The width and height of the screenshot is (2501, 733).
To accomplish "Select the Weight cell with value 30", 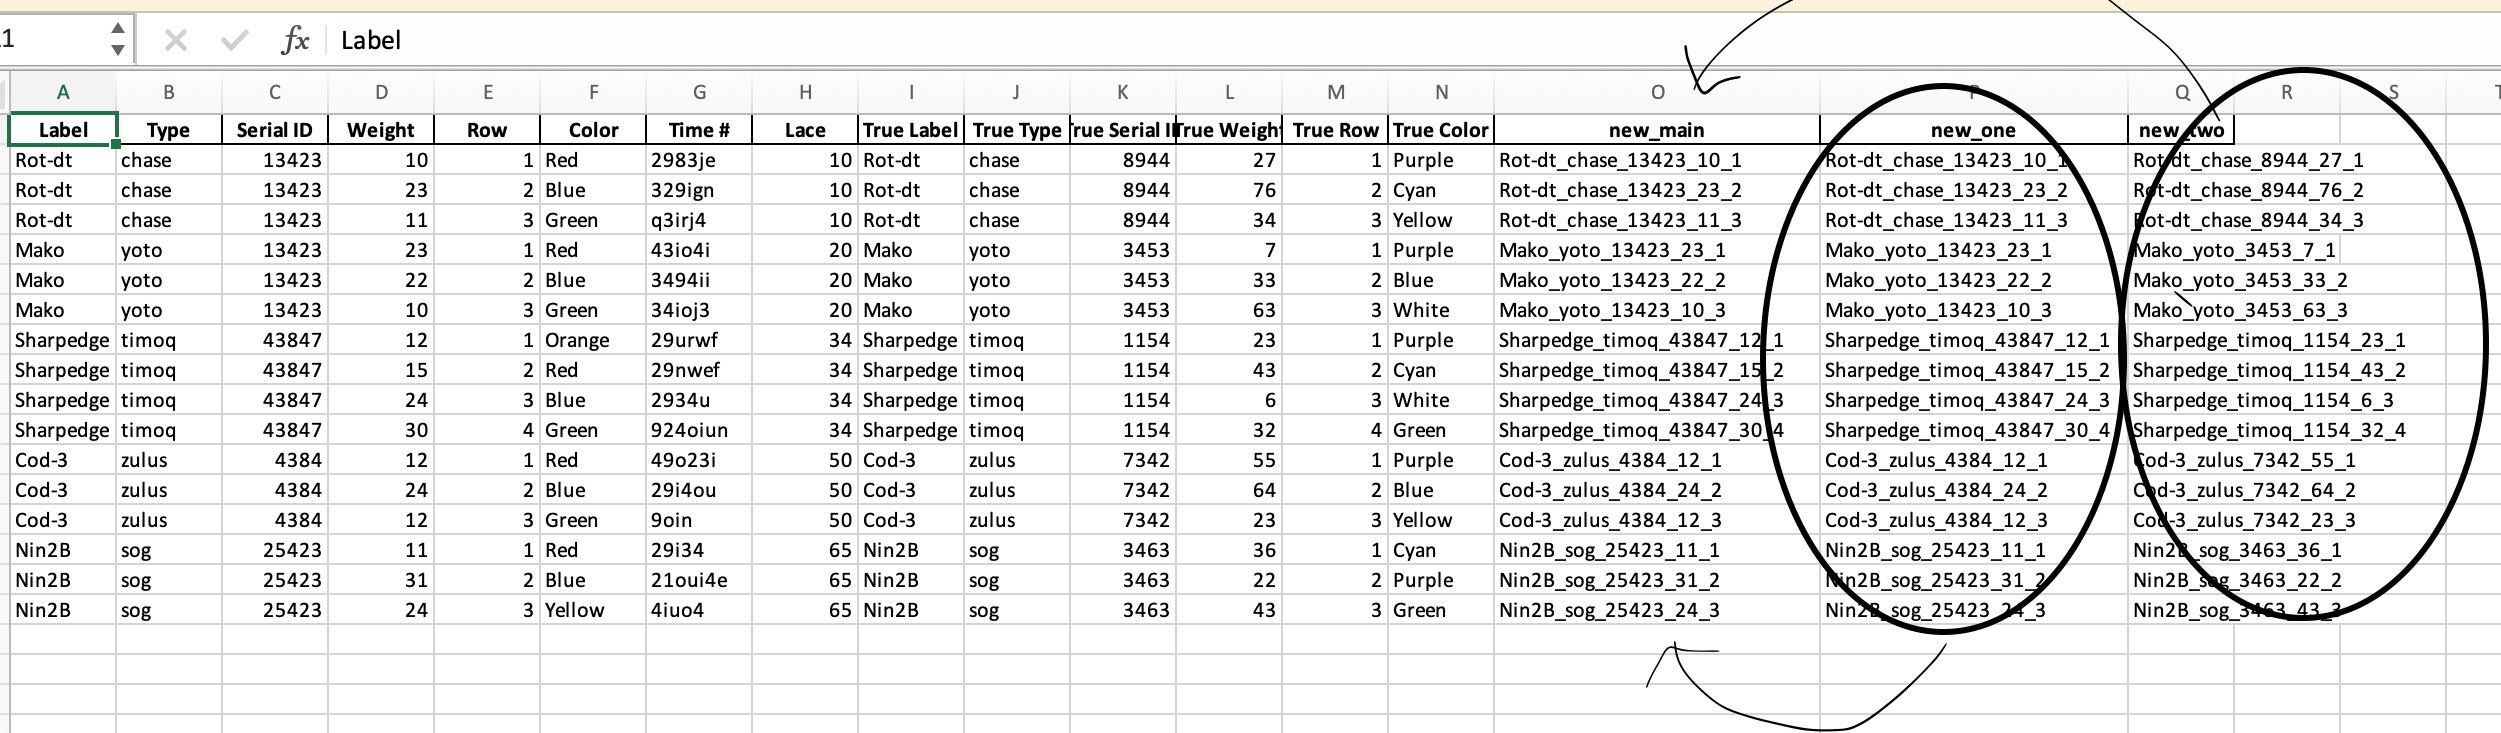I will (381, 430).
